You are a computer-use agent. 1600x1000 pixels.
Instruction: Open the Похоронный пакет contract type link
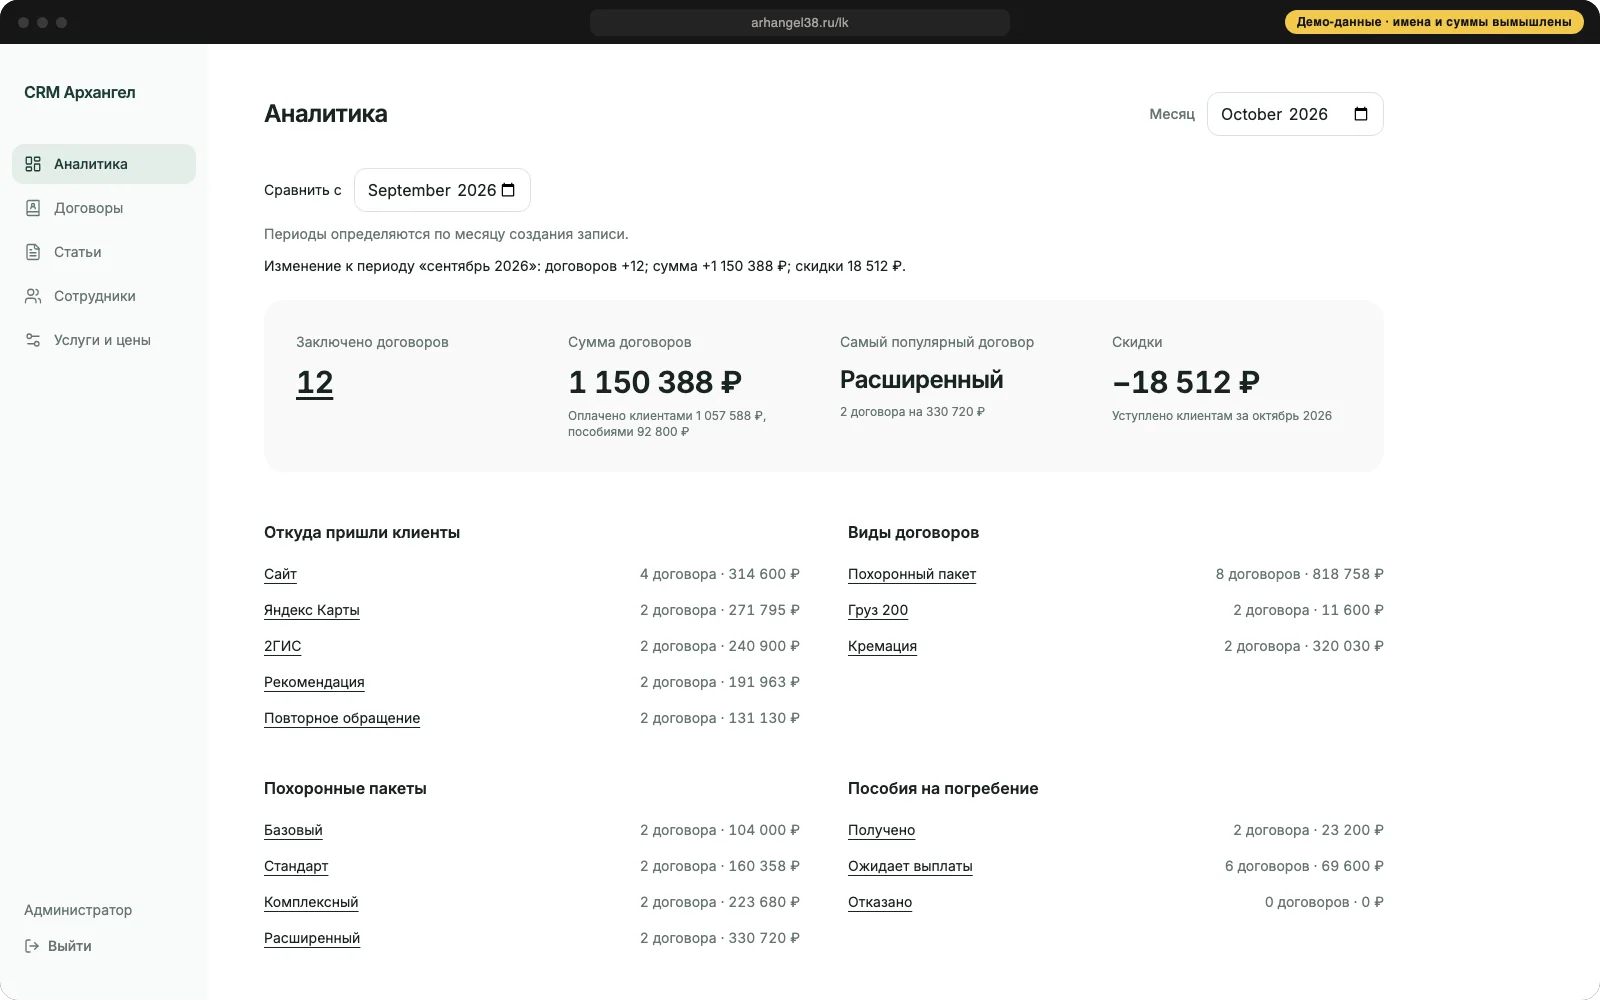(x=912, y=574)
